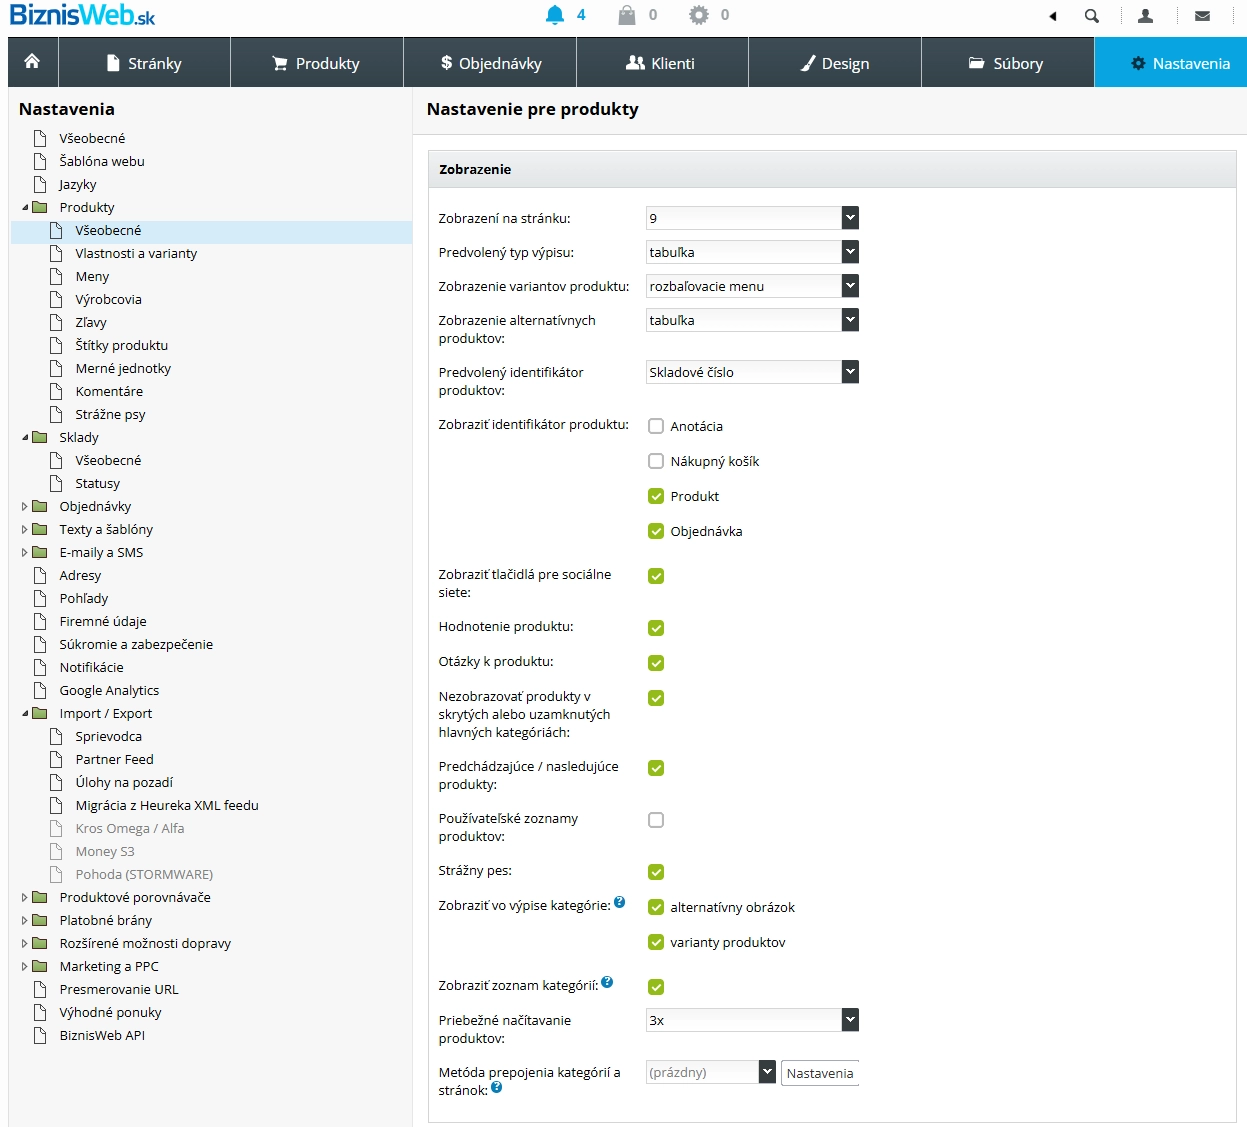This screenshot has width=1247, height=1127.
Task: Click help icon next to Zobraziť zoznam kategórií
Action: 607,983
